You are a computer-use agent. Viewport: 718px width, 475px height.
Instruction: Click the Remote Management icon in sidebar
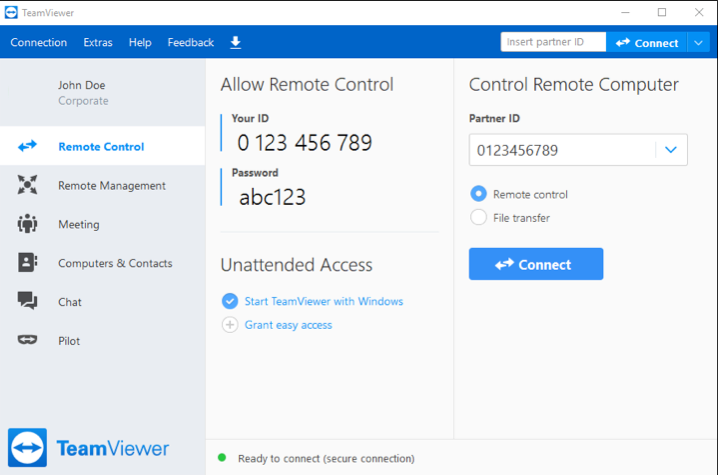point(27,185)
